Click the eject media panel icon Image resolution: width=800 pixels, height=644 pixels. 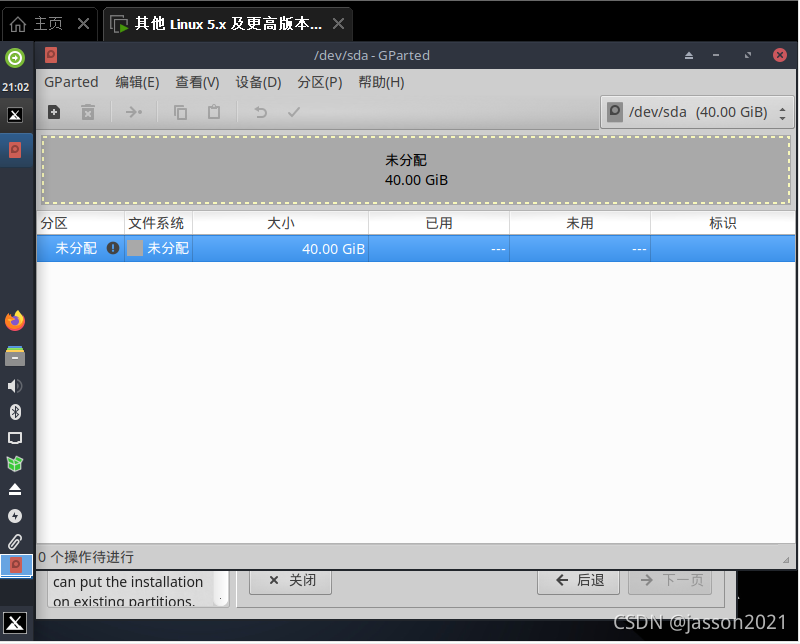coord(15,490)
